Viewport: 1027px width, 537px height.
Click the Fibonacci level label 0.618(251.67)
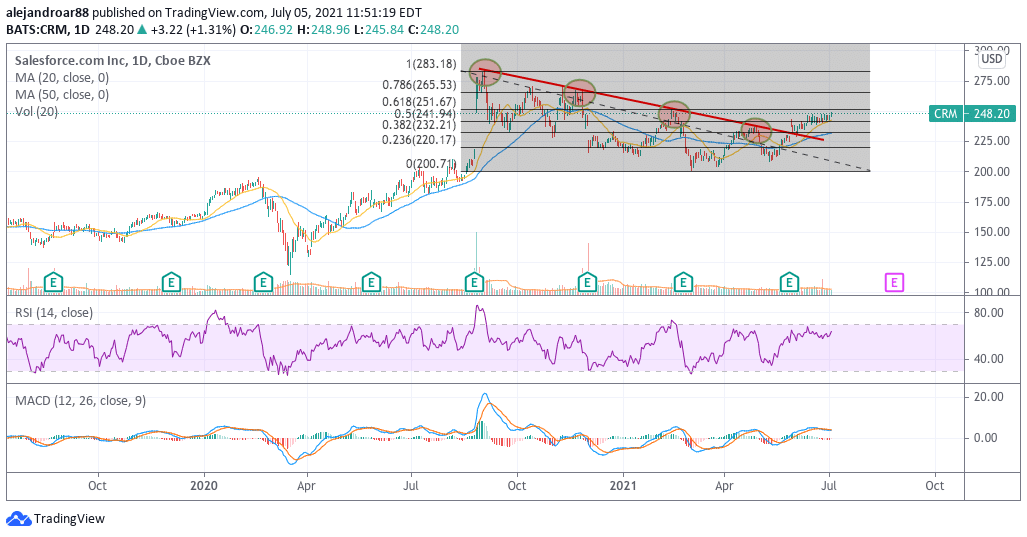(419, 102)
